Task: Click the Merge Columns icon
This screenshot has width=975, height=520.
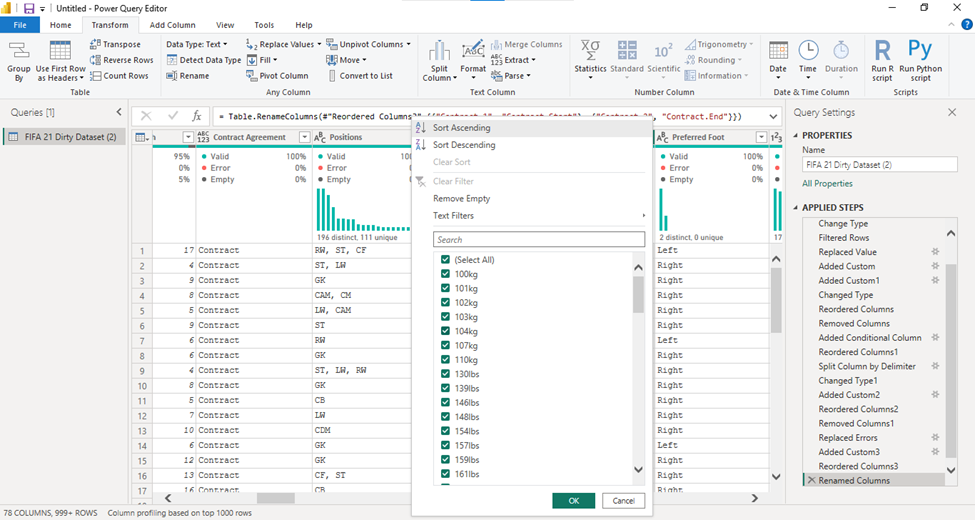Action: click(496, 44)
